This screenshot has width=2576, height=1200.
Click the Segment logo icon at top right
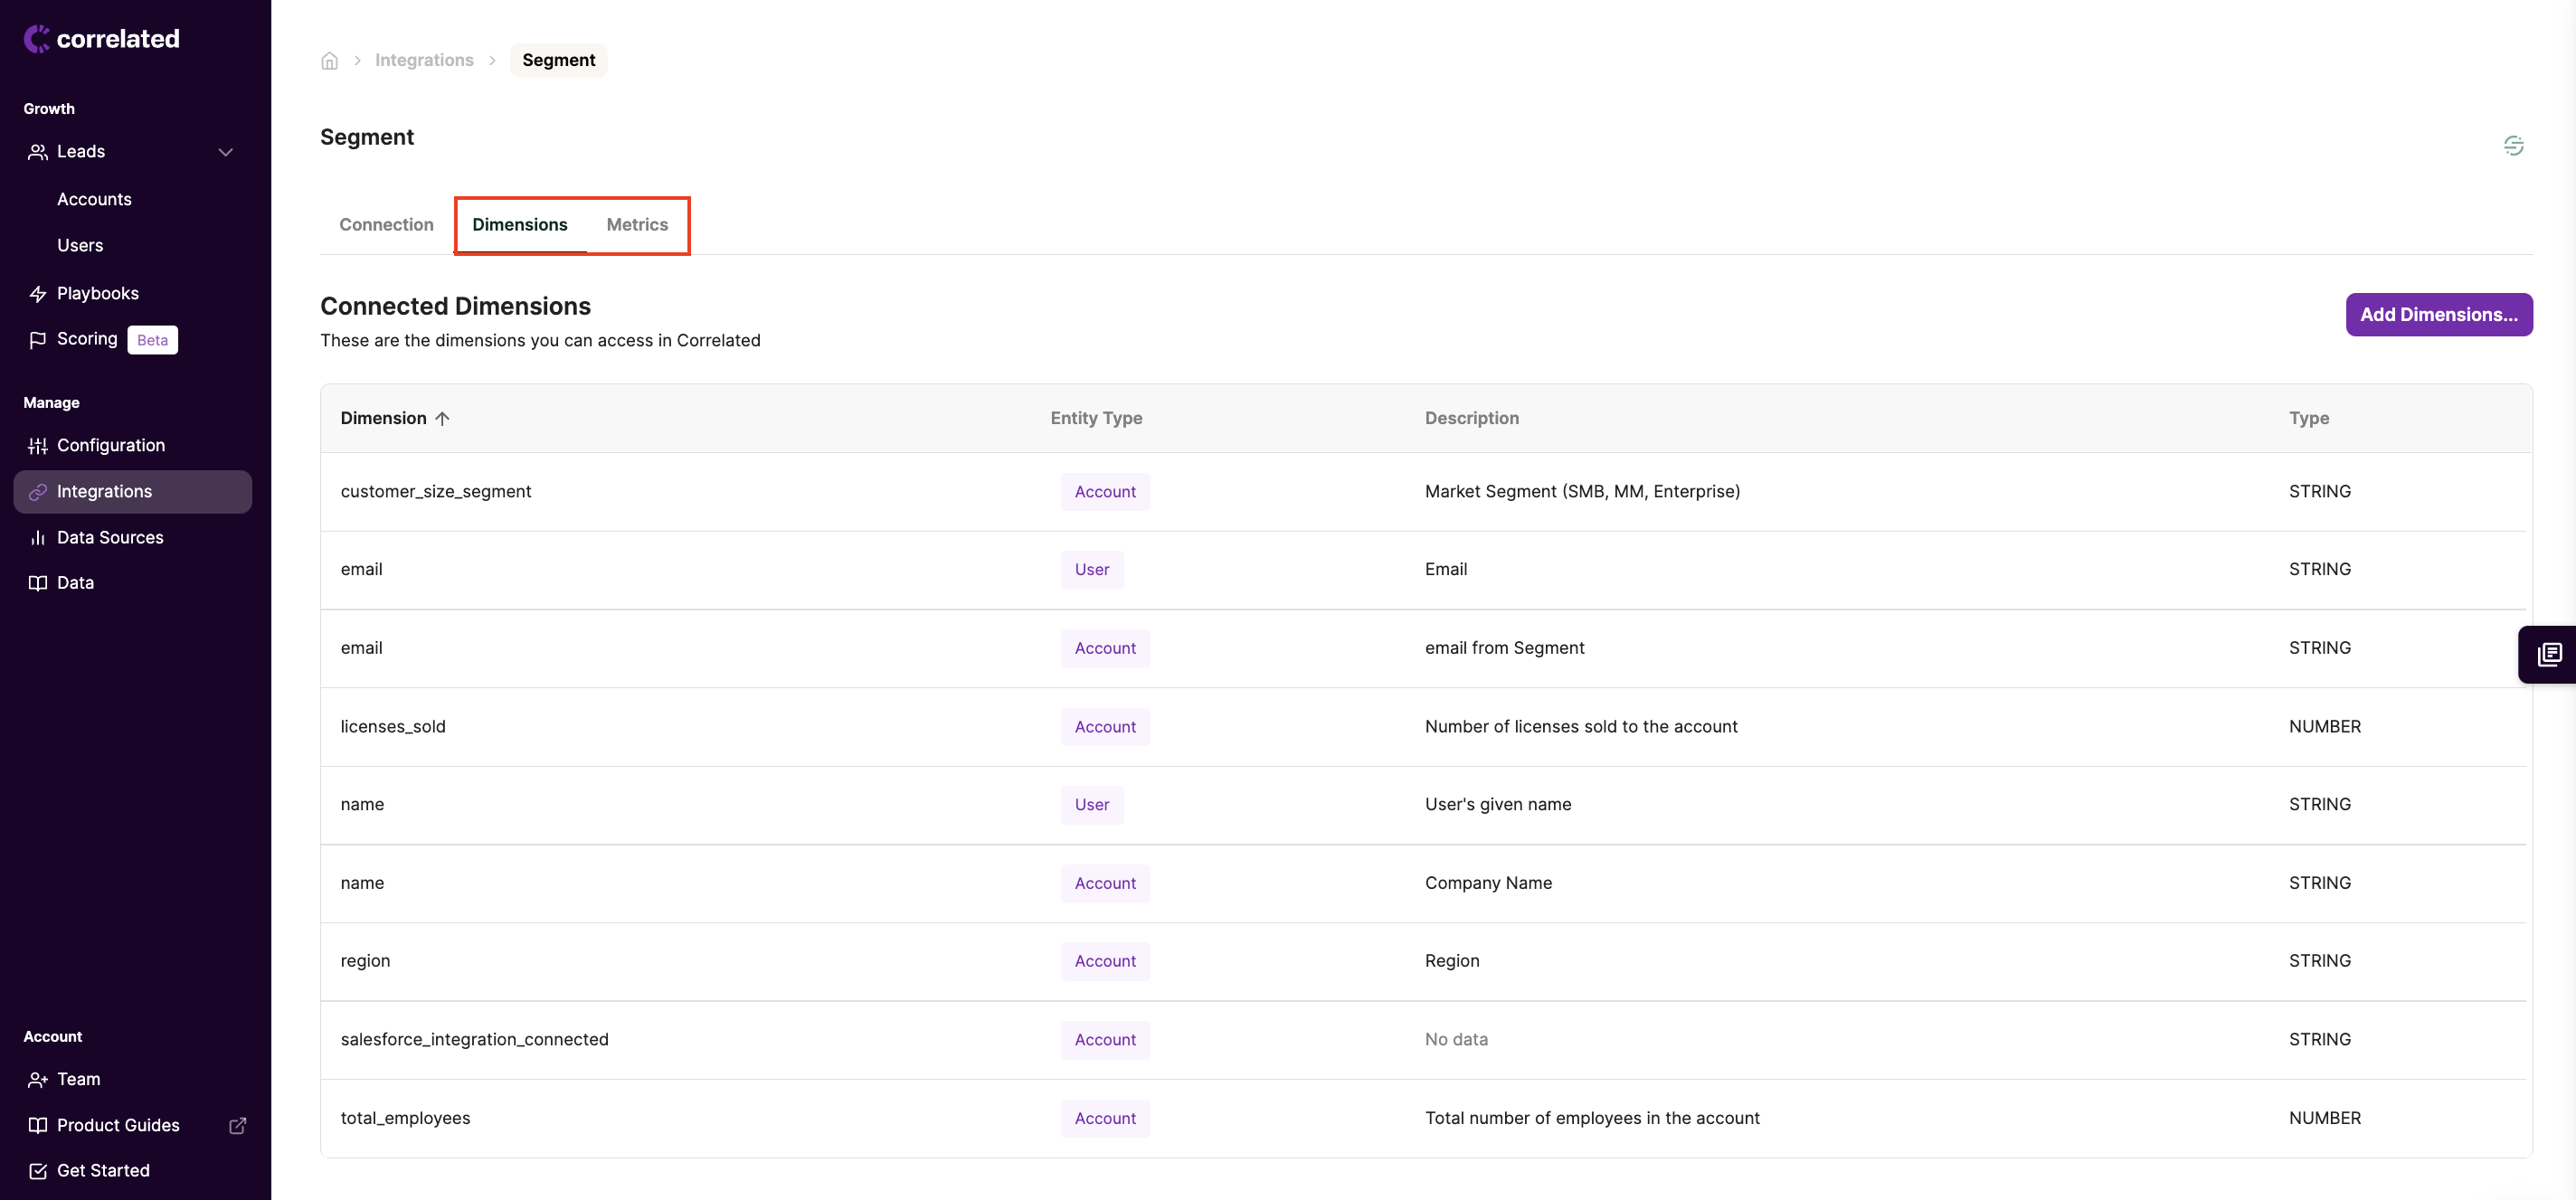click(2512, 146)
